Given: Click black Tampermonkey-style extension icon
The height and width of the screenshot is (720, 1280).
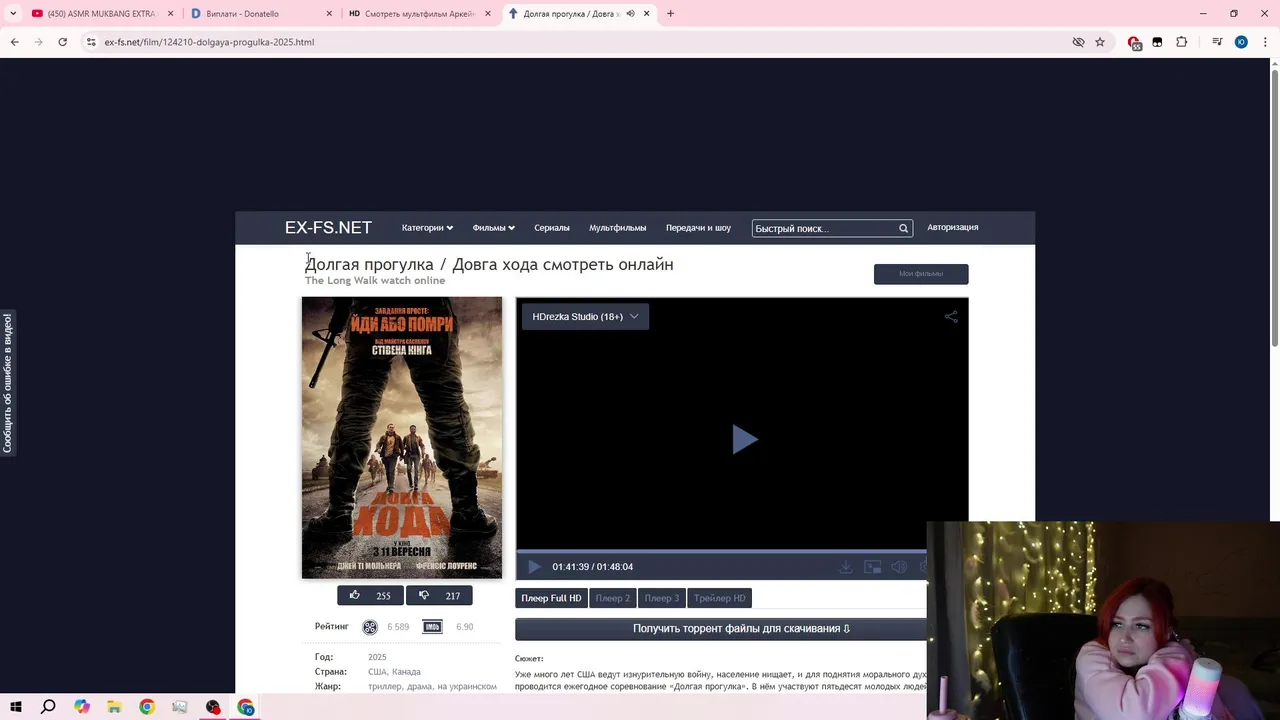Looking at the screenshot, I should click(1157, 42).
